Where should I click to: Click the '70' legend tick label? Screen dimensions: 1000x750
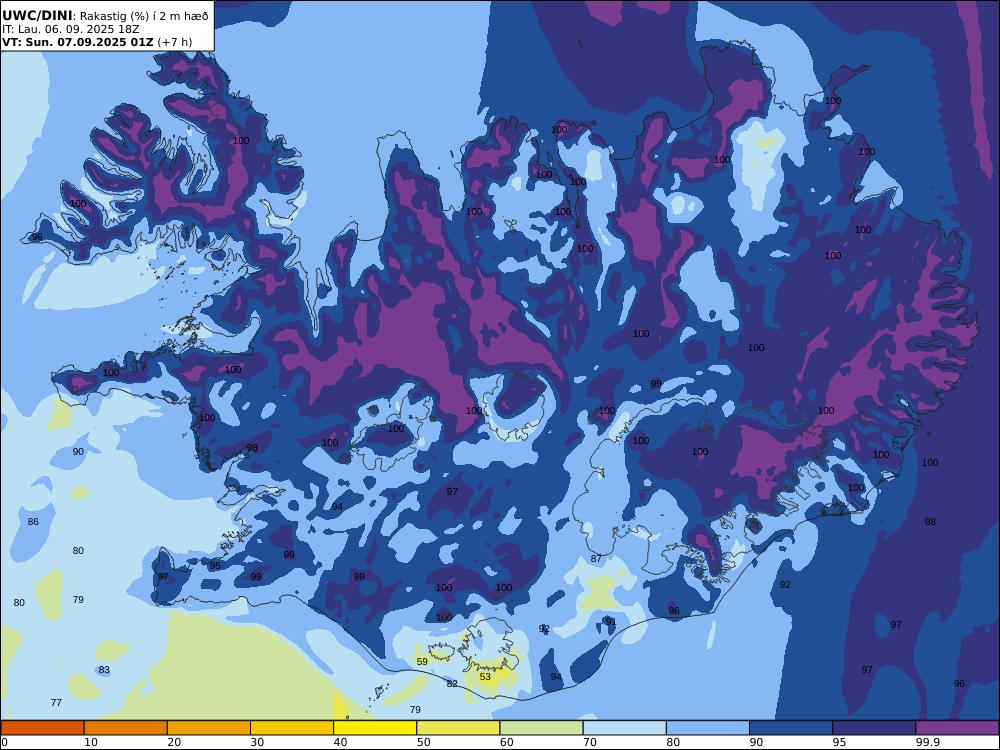coord(590,742)
